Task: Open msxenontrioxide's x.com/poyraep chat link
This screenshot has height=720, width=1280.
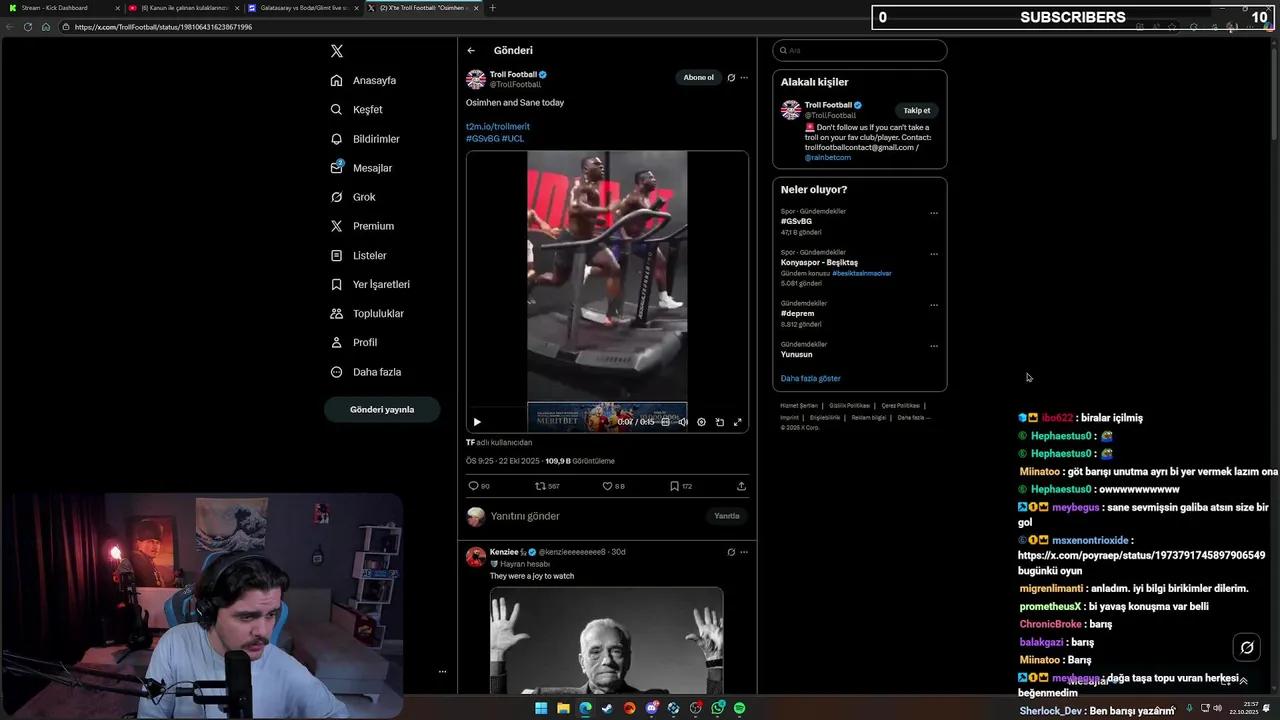Action: (1141, 555)
